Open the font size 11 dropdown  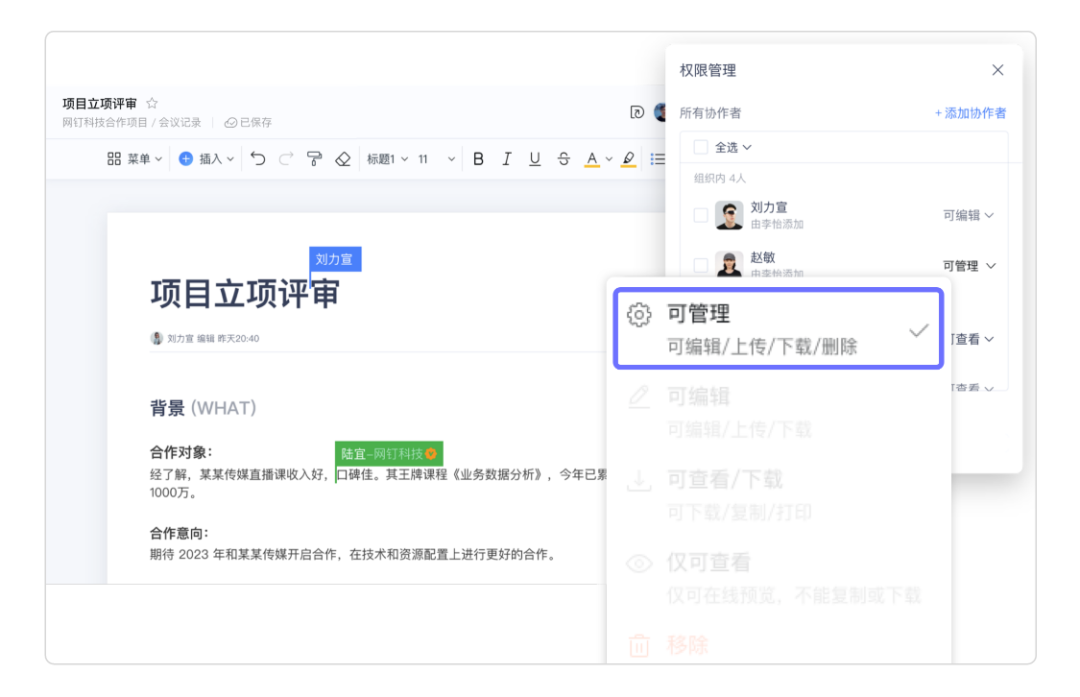[436, 159]
